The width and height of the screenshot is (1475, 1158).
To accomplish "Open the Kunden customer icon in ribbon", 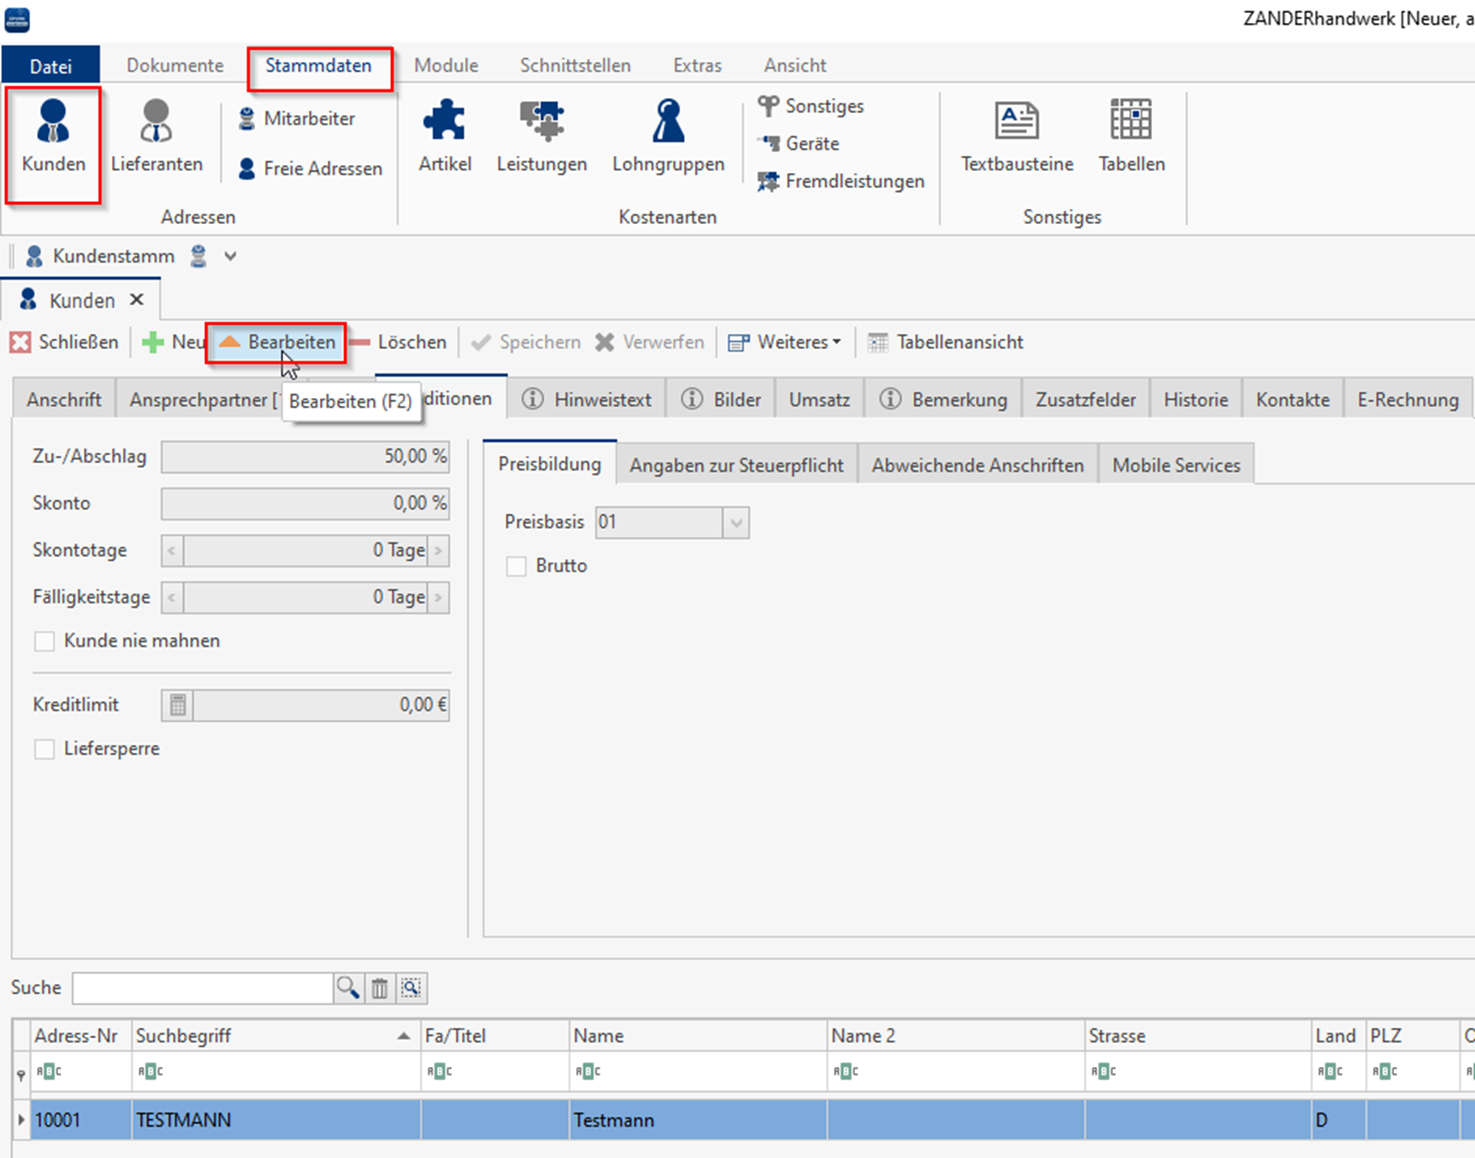I will point(53,137).
